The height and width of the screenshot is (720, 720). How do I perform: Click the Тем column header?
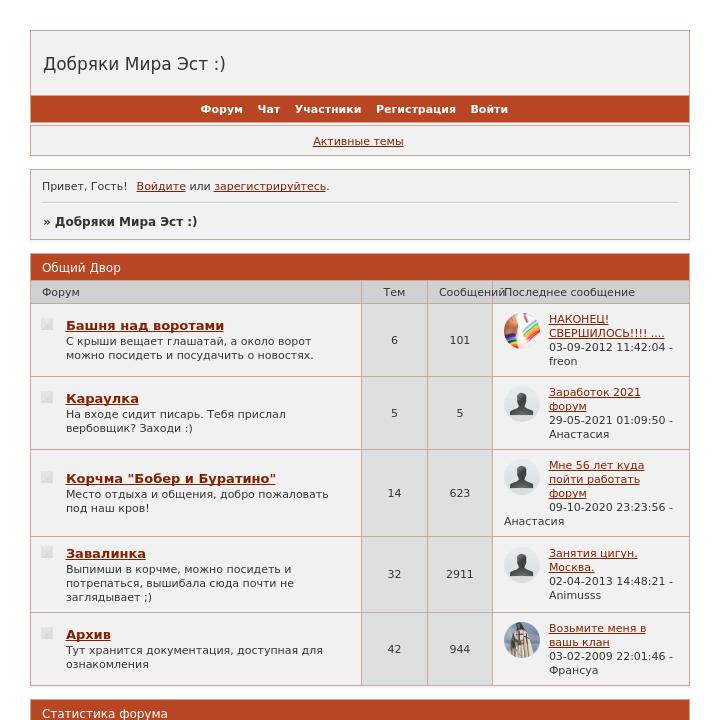[x=394, y=292]
